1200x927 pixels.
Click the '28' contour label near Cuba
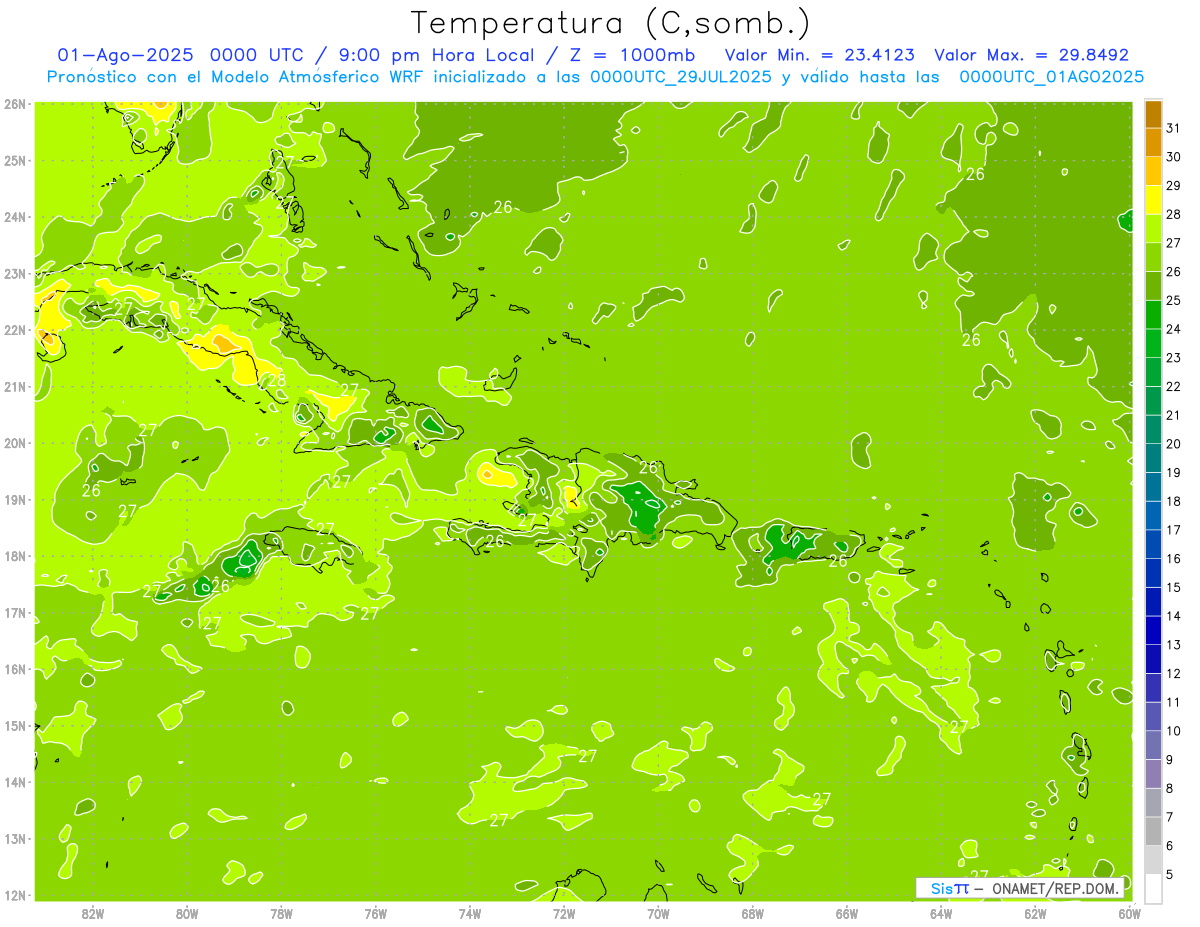pos(277,380)
